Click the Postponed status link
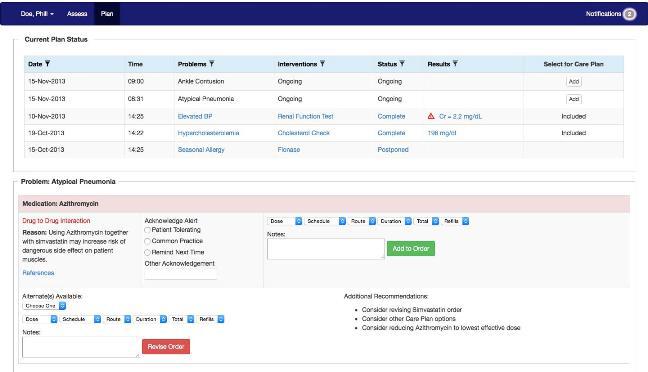Image resolution: width=648 pixels, height=372 pixels. coord(393,150)
